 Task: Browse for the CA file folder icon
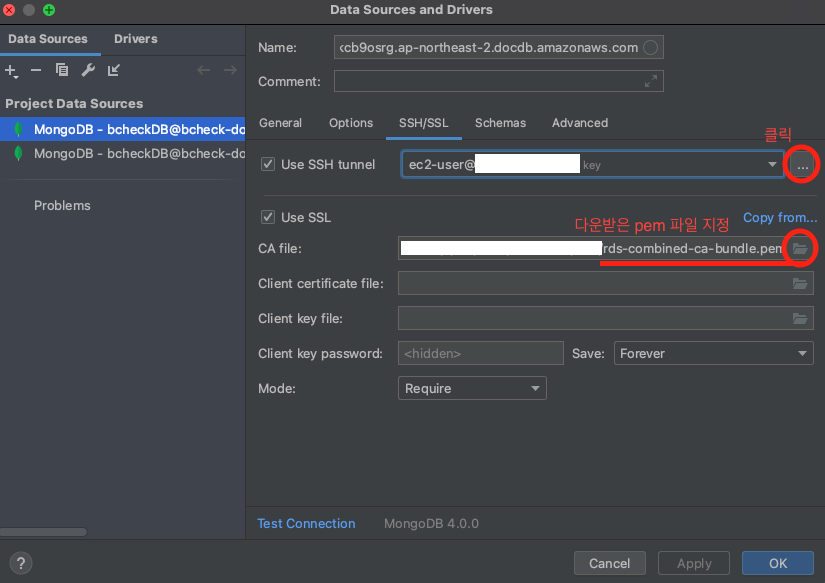(x=800, y=248)
